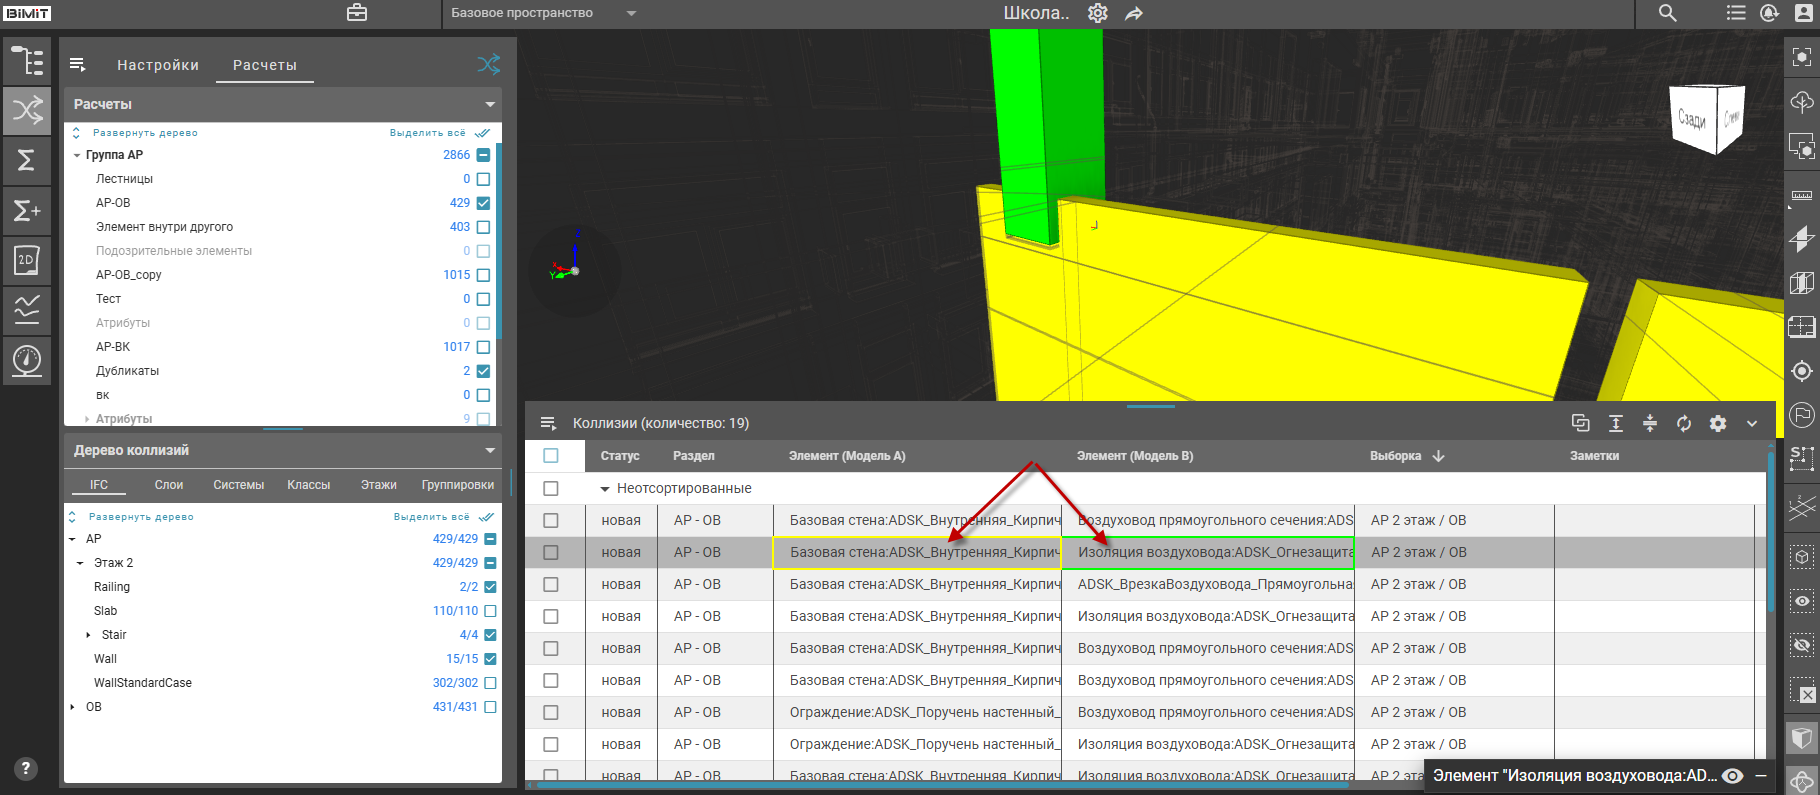This screenshot has height=795, width=1820.
Task: Open the 2D drawing view icon
Action: point(27,260)
